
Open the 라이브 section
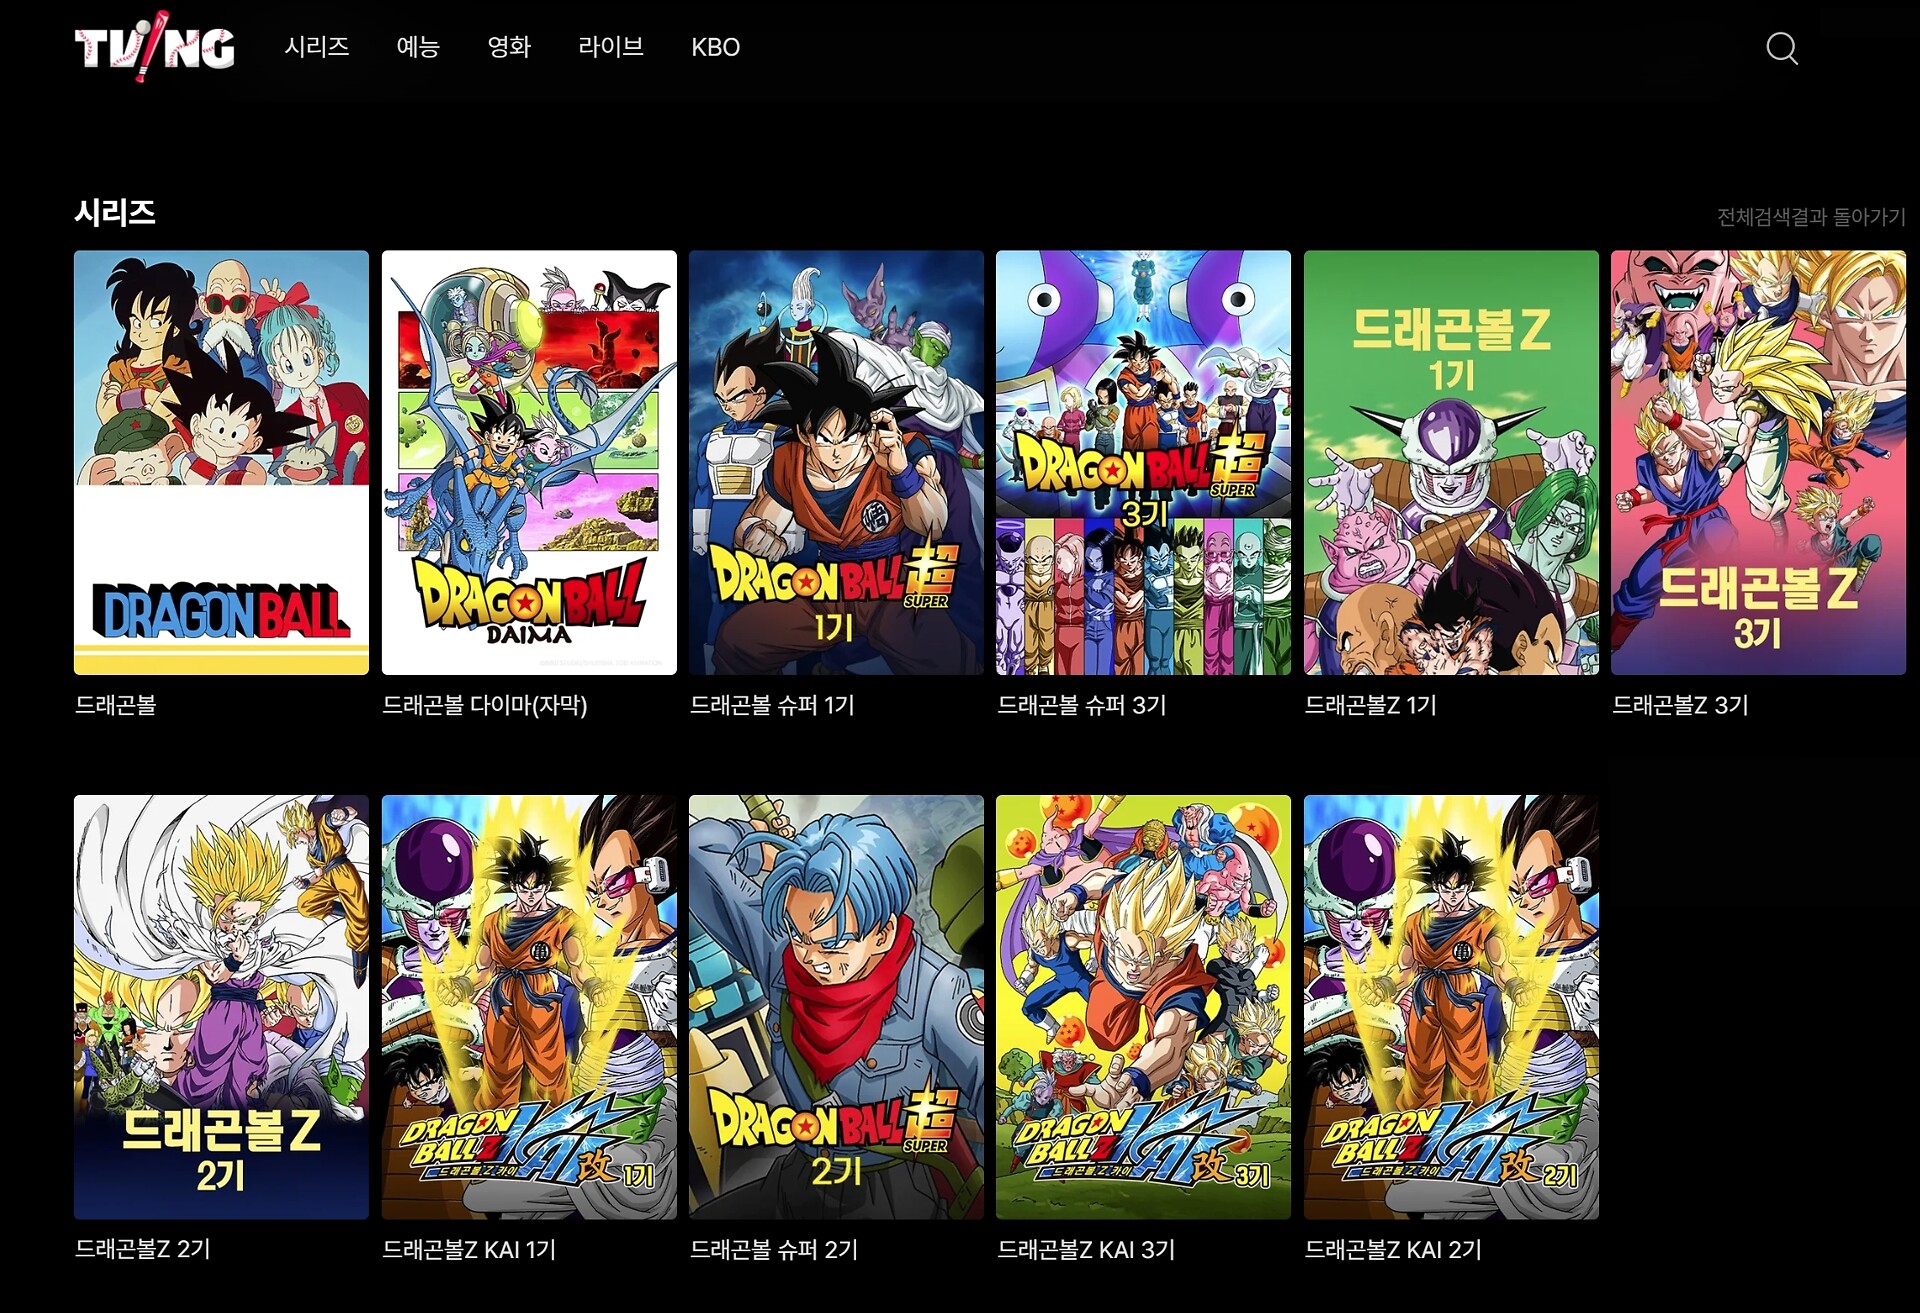(x=610, y=47)
